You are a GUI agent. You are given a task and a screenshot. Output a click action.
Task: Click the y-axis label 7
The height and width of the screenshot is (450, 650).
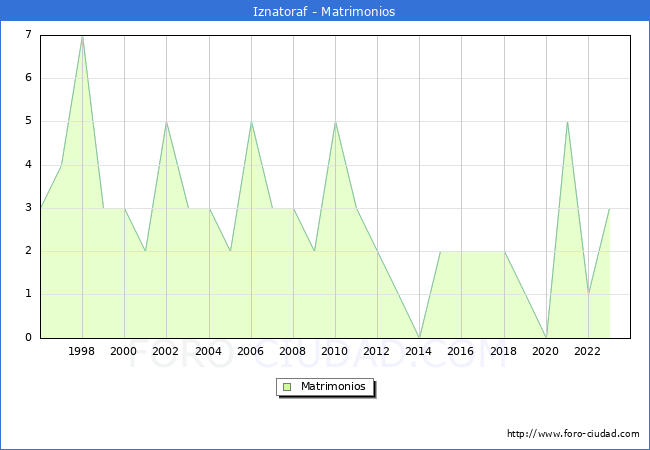tap(28, 35)
